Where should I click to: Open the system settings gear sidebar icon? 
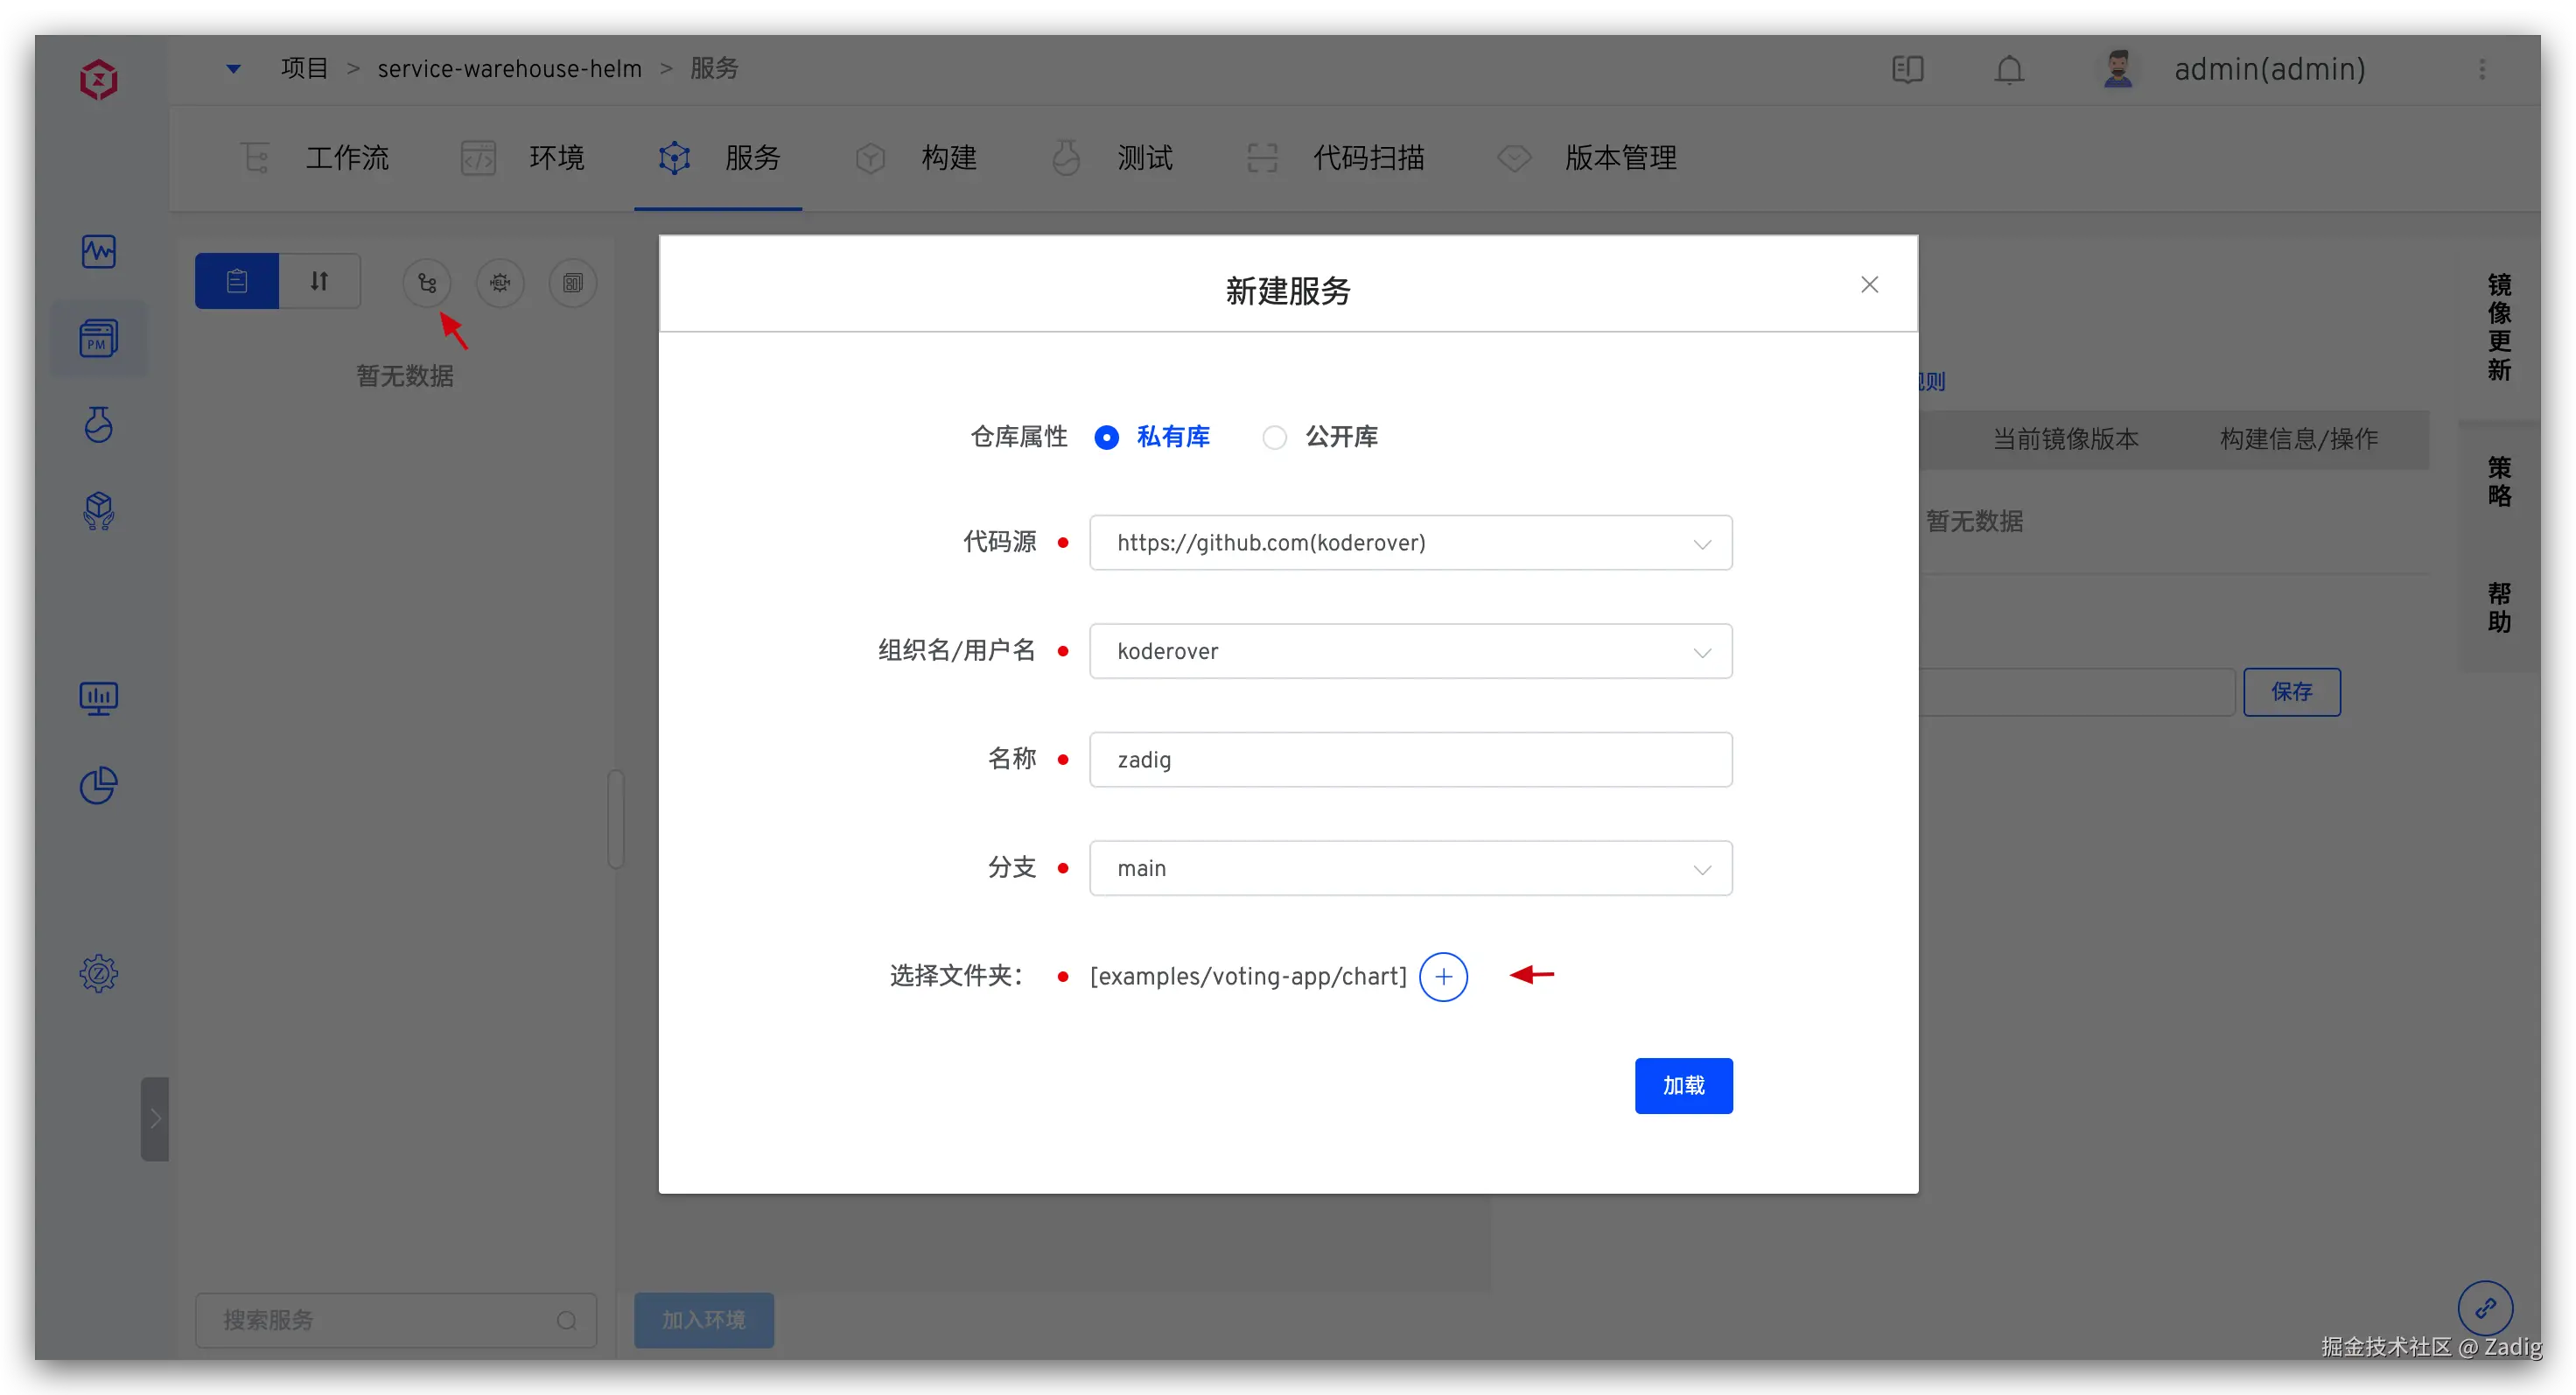(98, 973)
